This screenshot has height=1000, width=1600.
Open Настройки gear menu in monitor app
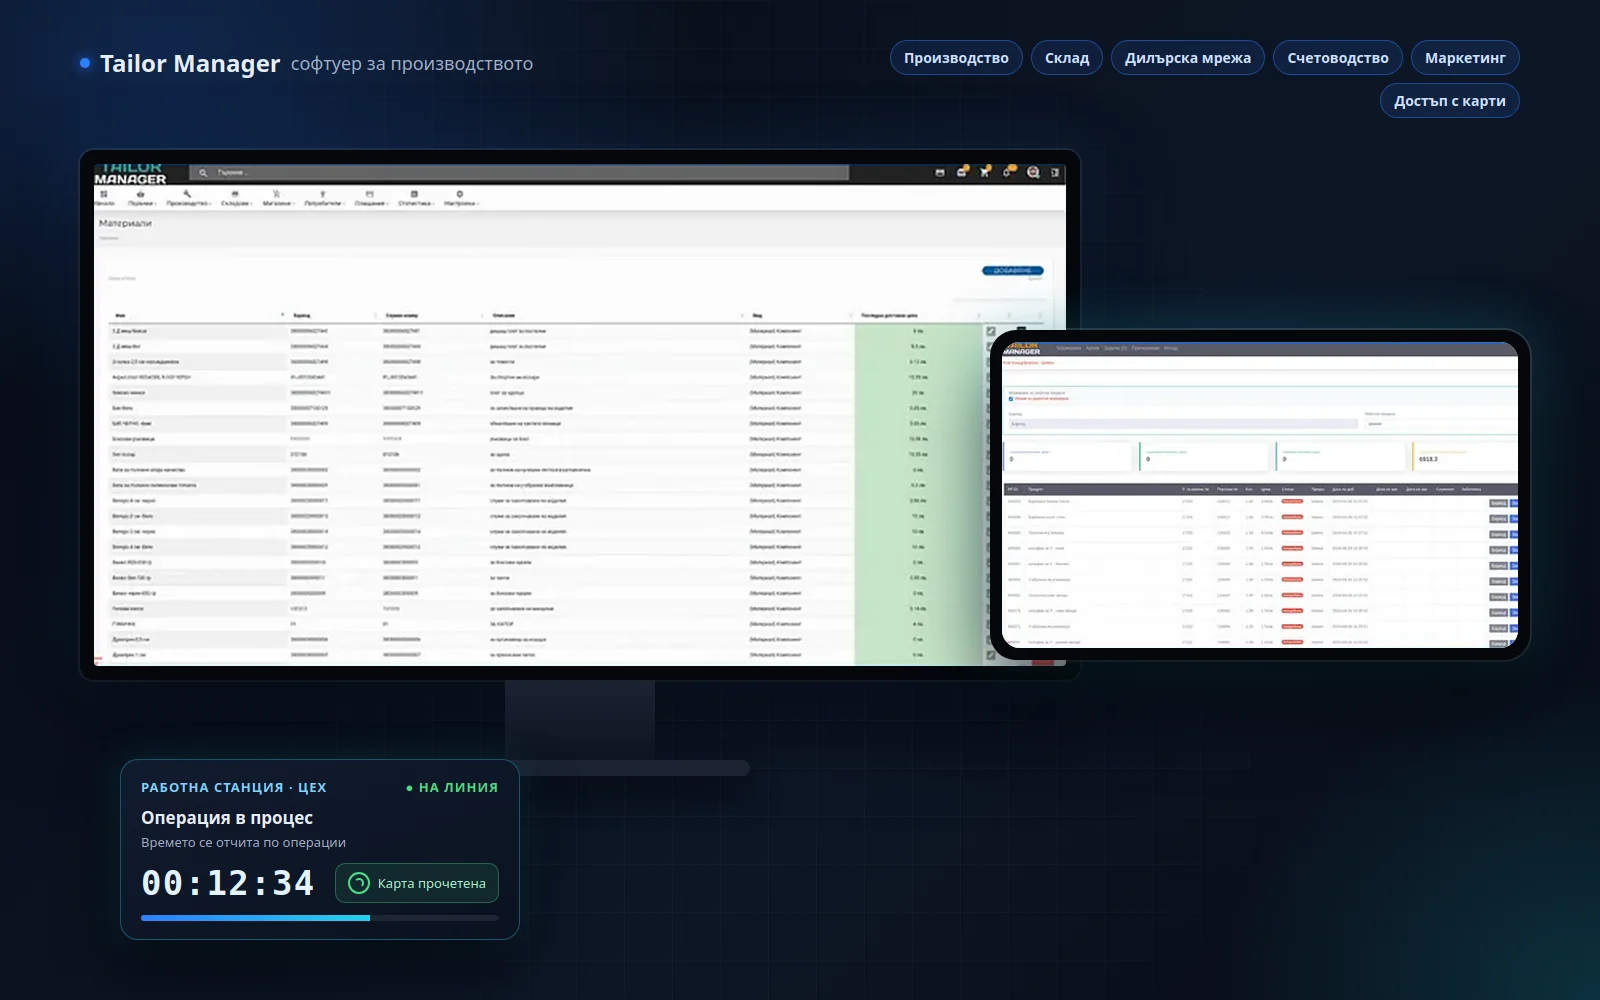pyautogui.click(x=461, y=198)
